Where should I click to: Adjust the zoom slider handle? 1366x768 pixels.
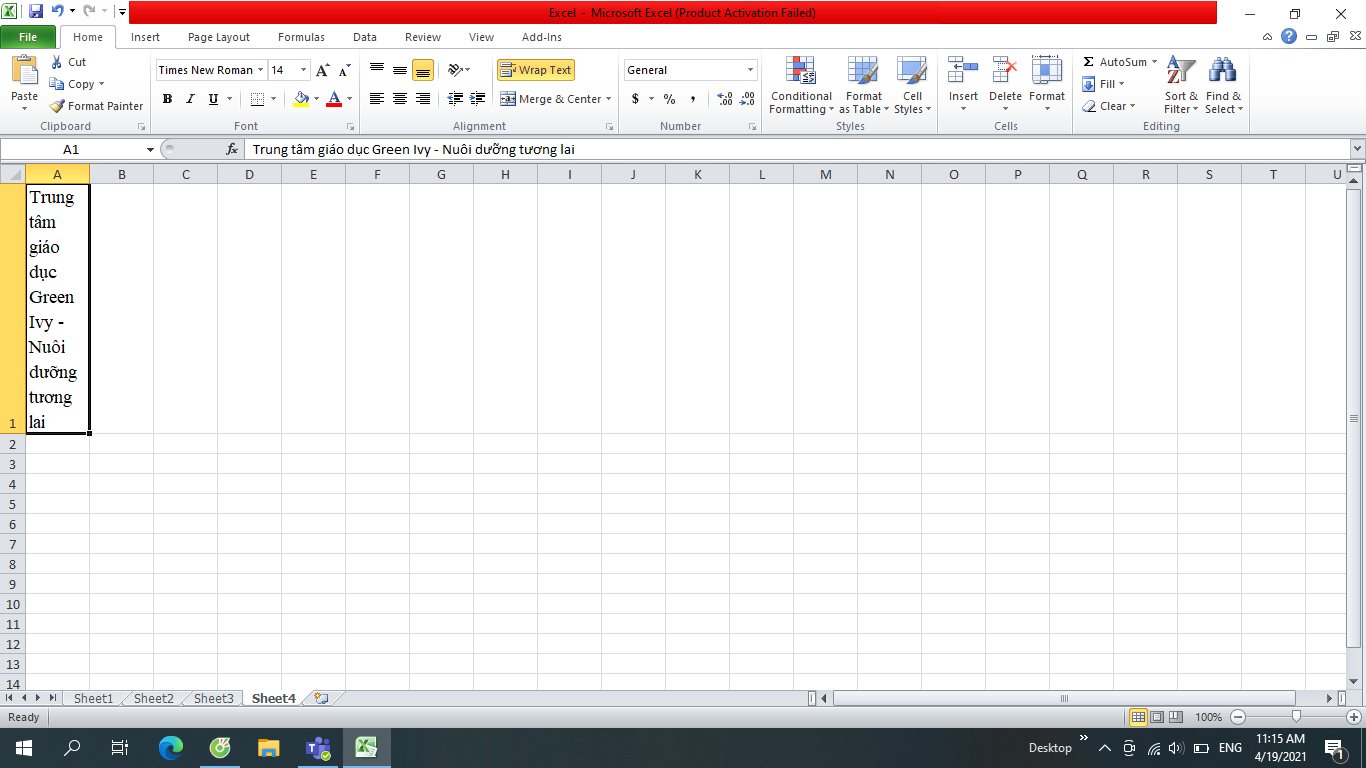(1296, 716)
